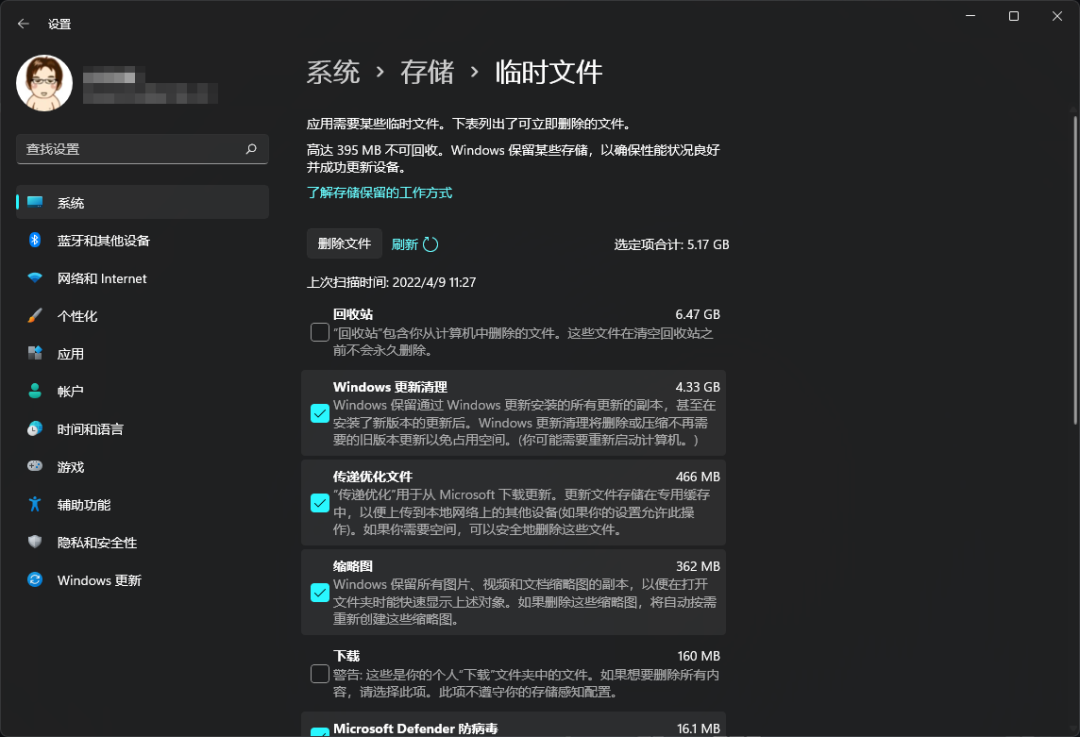Click the 466 MB size value

coord(698,477)
